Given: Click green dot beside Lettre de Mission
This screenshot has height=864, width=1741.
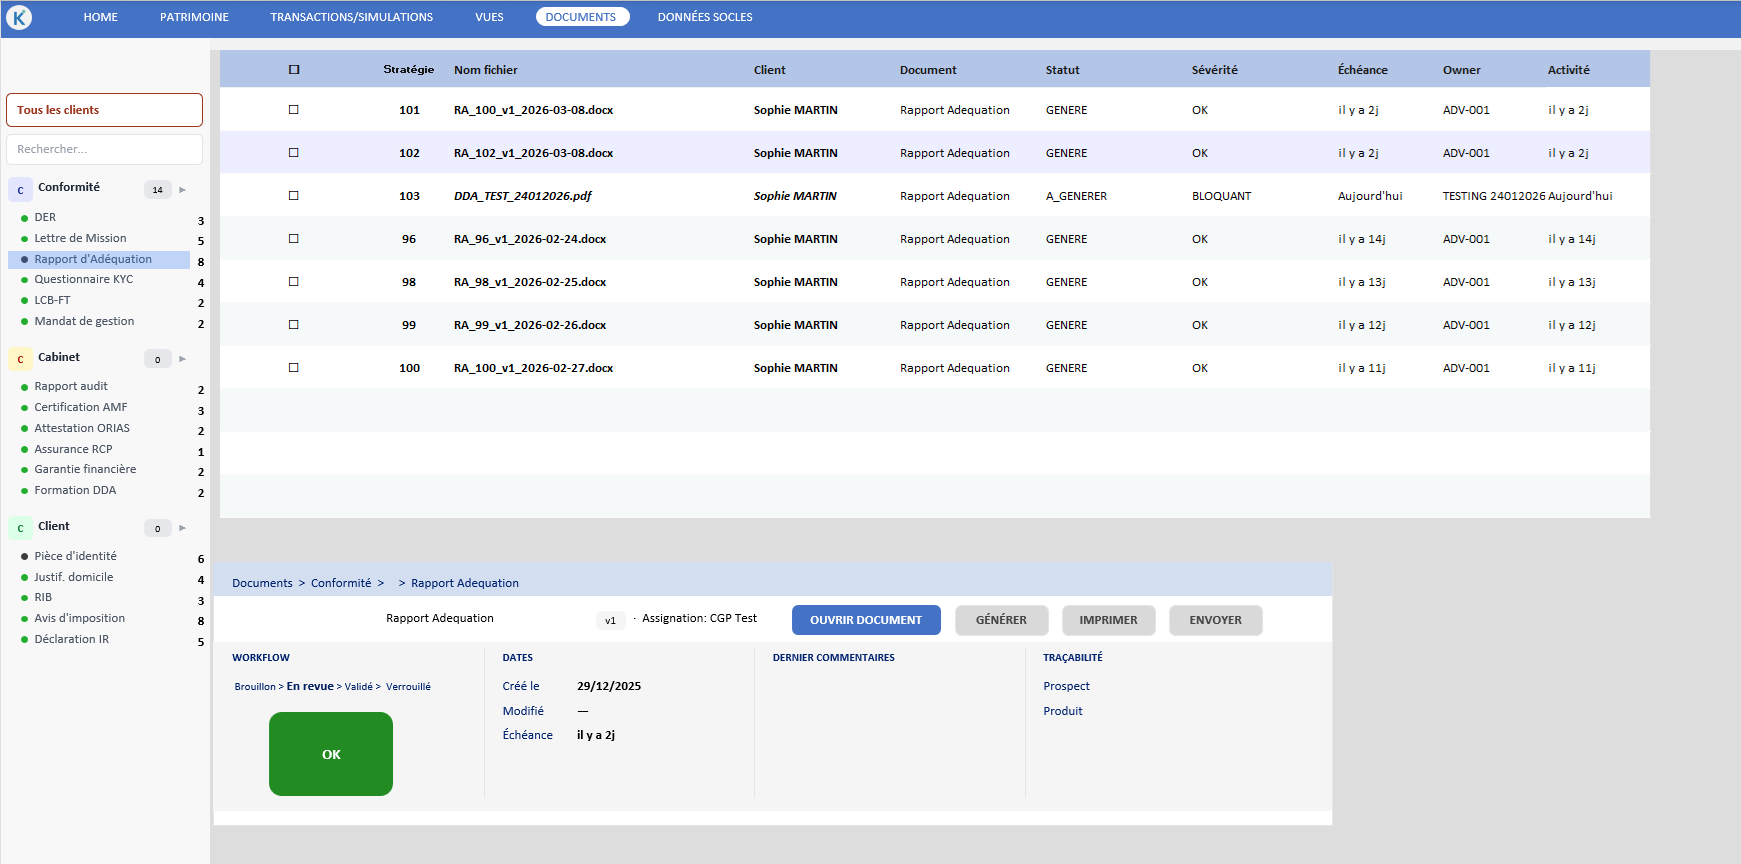Looking at the screenshot, I should (x=25, y=239).
